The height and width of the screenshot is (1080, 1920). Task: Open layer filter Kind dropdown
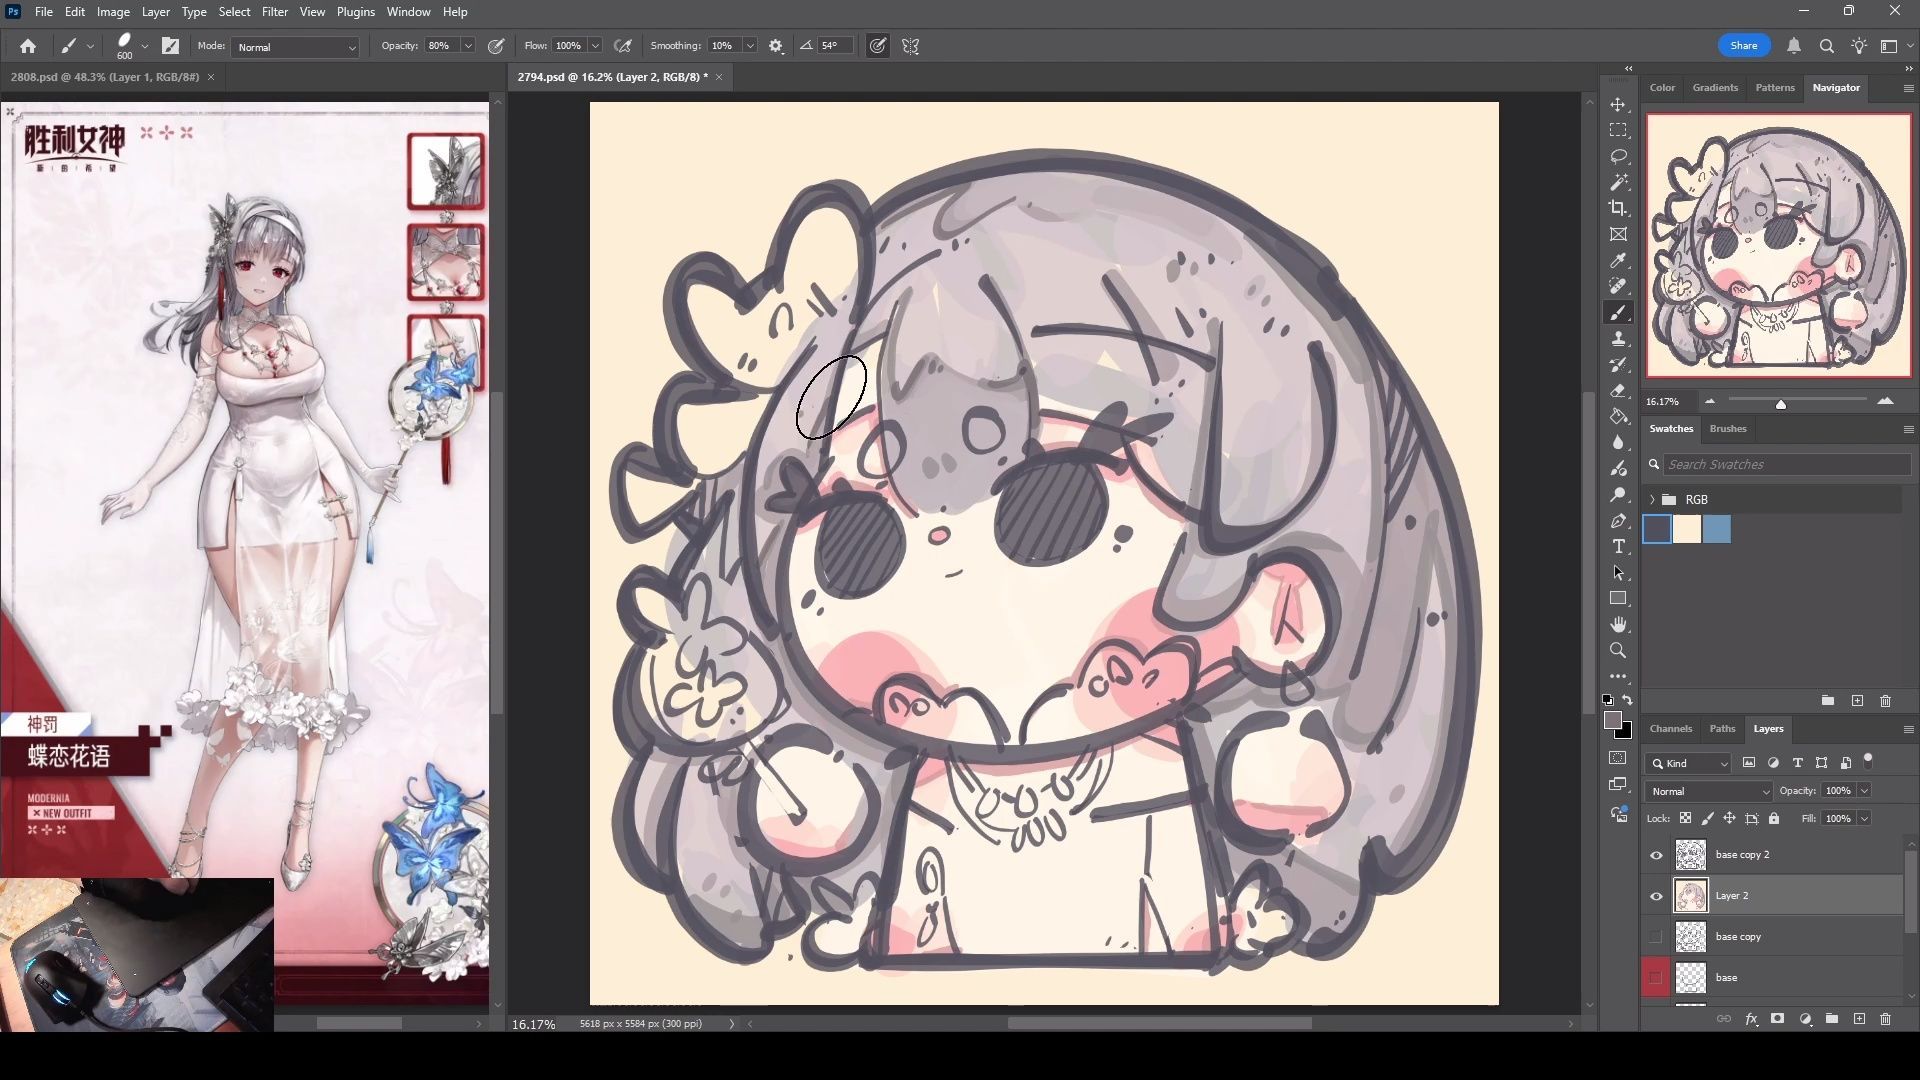tap(1688, 763)
